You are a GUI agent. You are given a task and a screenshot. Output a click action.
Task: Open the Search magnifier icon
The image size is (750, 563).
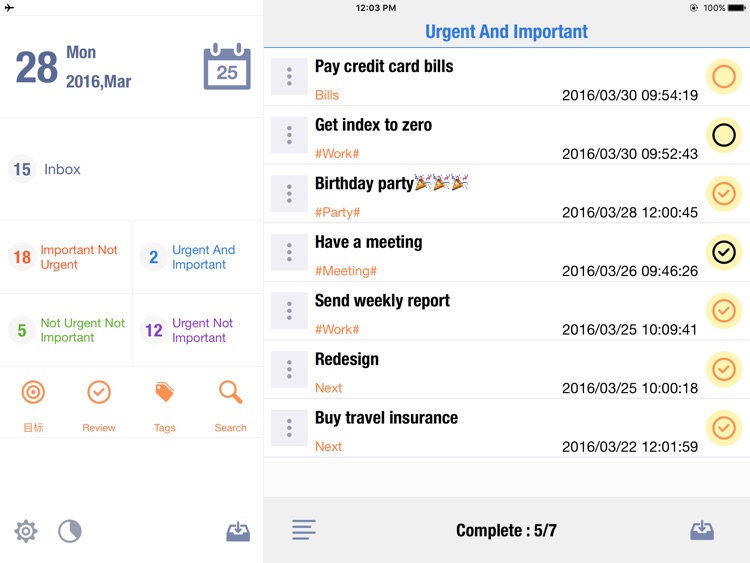231,392
